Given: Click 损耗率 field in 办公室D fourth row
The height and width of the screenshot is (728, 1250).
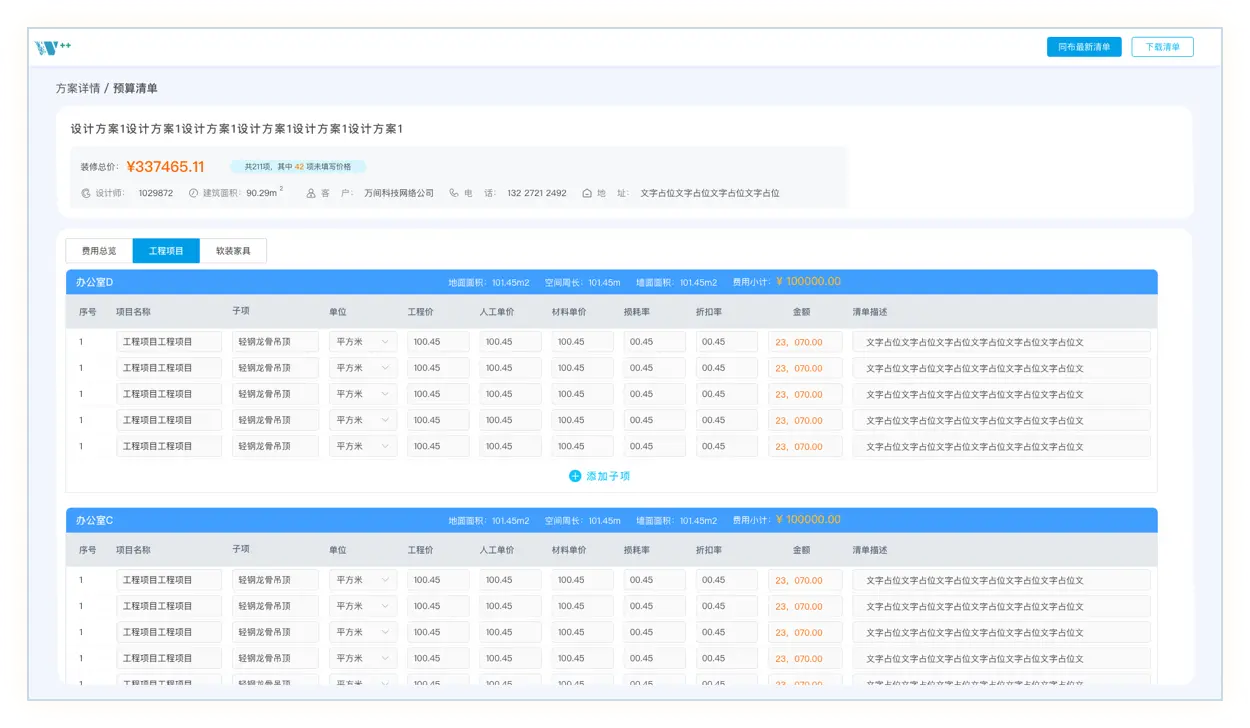Looking at the screenshot, I should [x=654, y=420].
